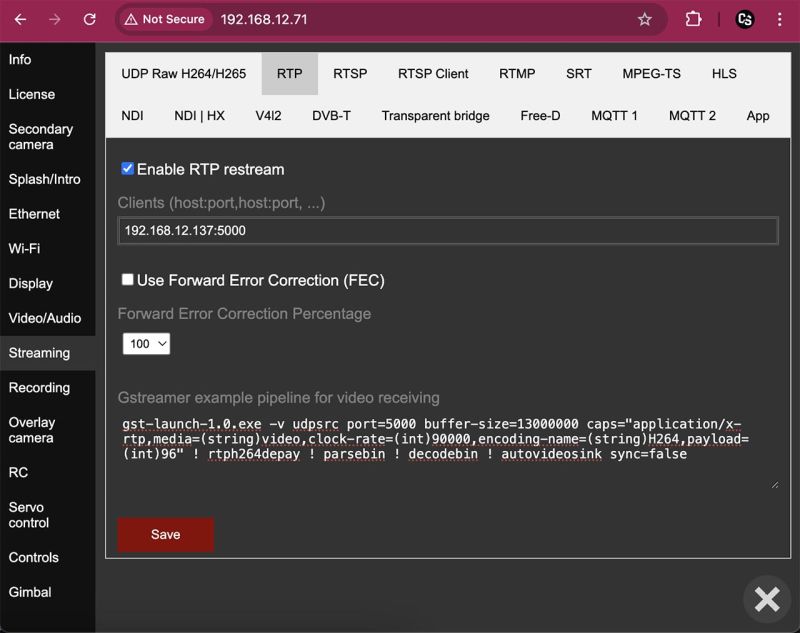800x633 pixels.
Task: Select the SRT tab
Action: pyautogui.click(x=579, y=74)
